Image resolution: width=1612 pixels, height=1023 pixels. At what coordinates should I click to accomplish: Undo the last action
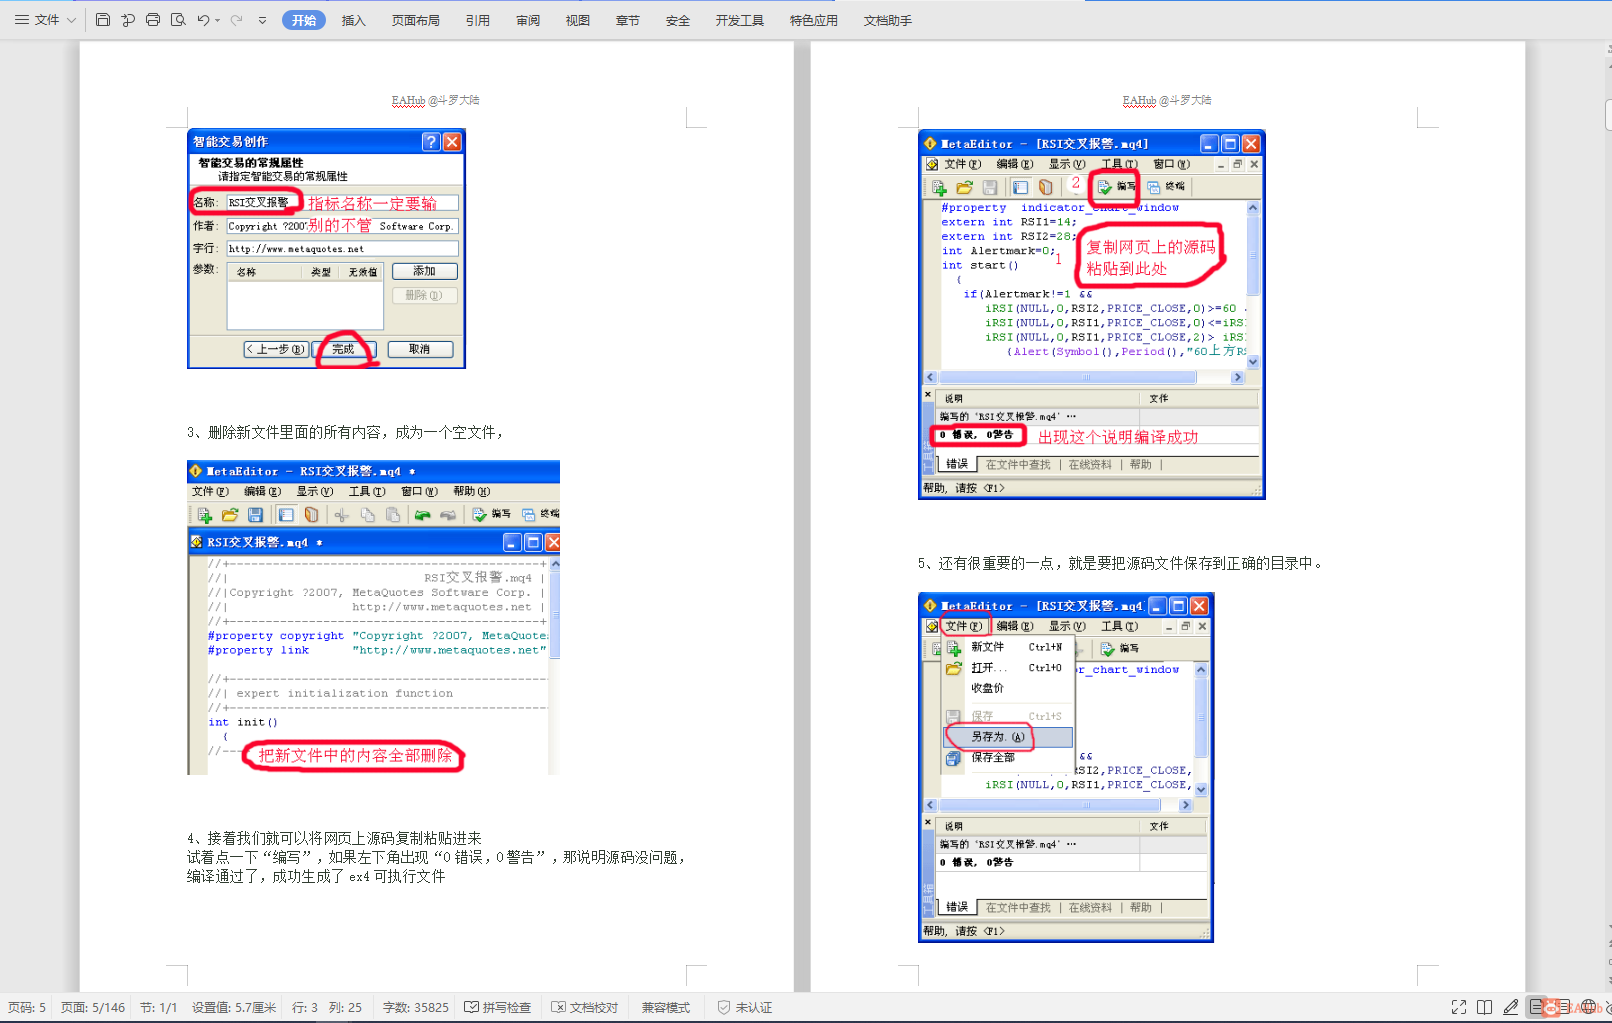tap(202, 19)
